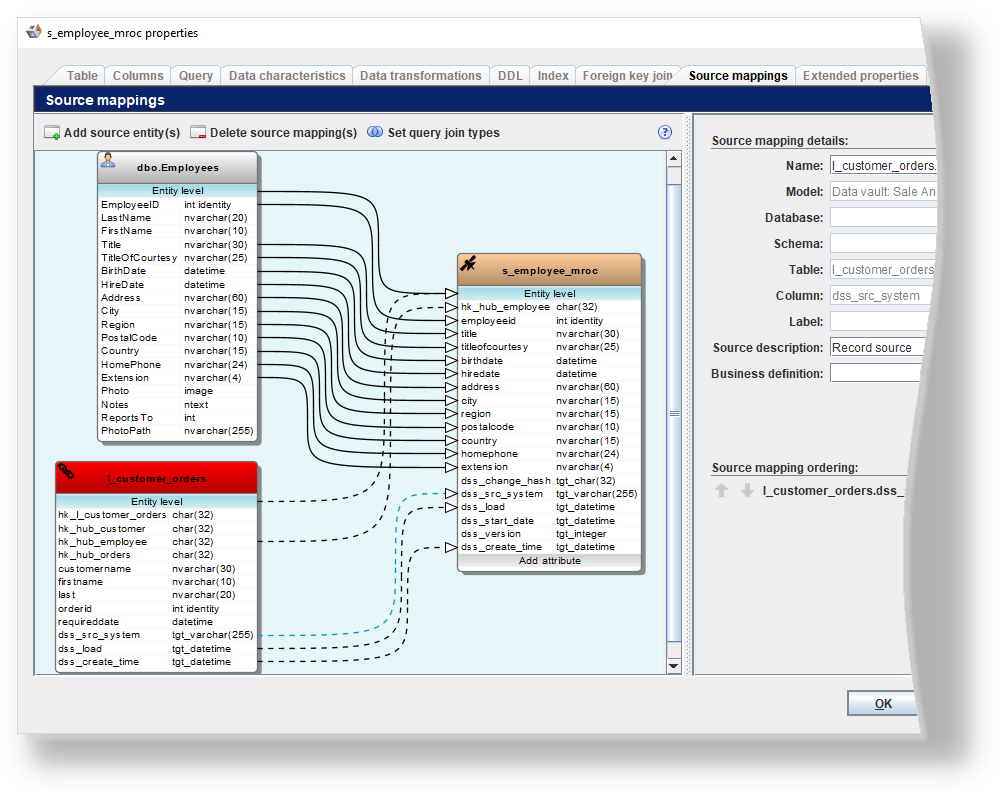The height and width of the screenshot is (797, 1002).
Task: Select the Extended properties tab
Action: (860, 76)
